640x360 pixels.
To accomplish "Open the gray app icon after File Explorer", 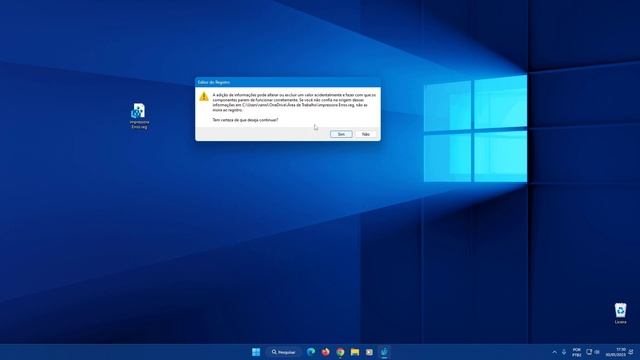I will click(x=369, y=352).
